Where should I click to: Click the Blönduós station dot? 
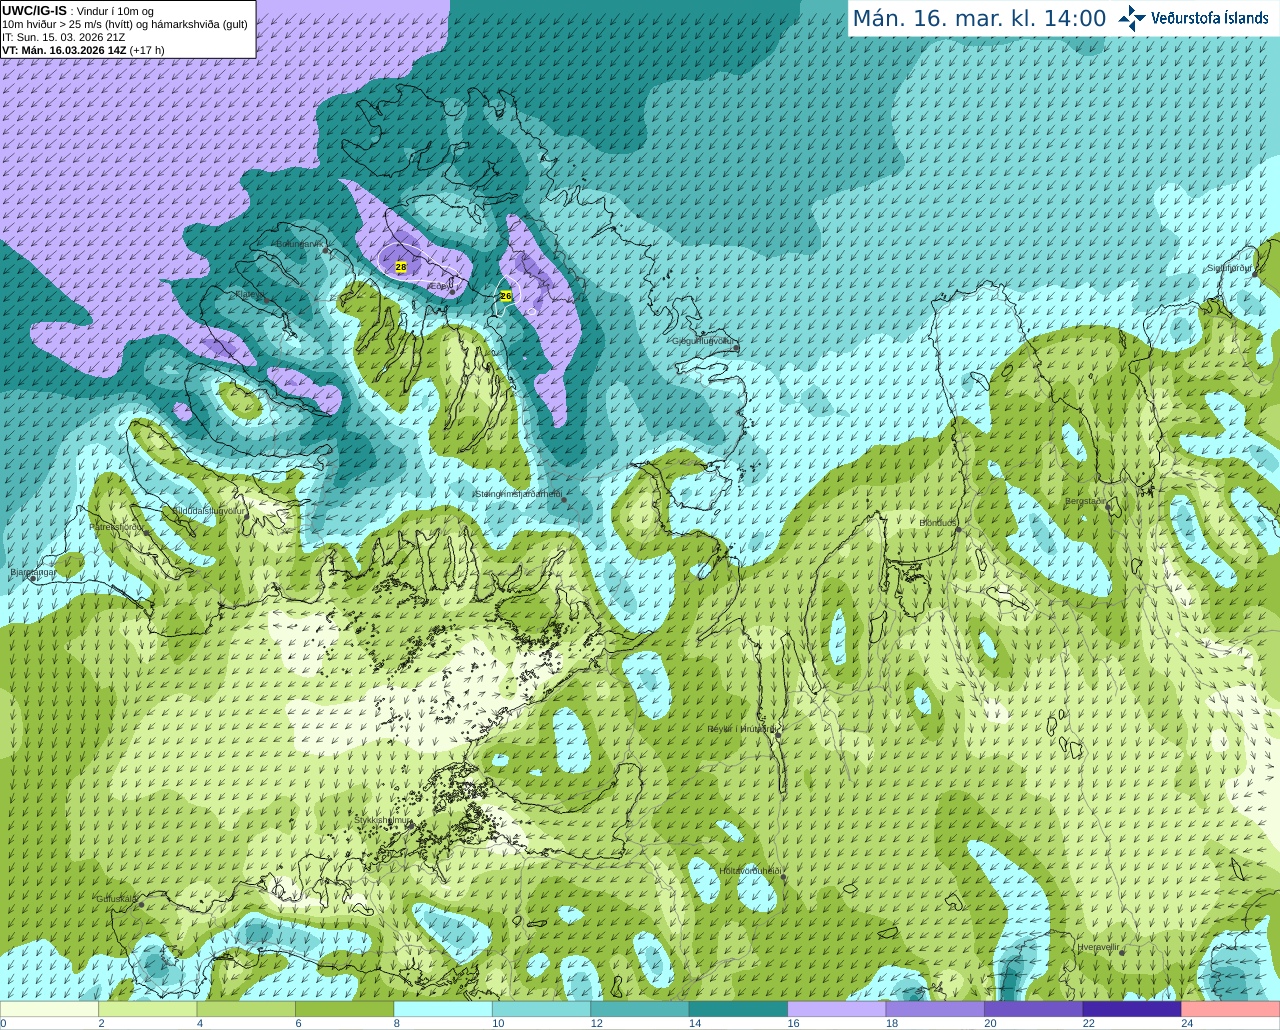[x=958, y=529]
